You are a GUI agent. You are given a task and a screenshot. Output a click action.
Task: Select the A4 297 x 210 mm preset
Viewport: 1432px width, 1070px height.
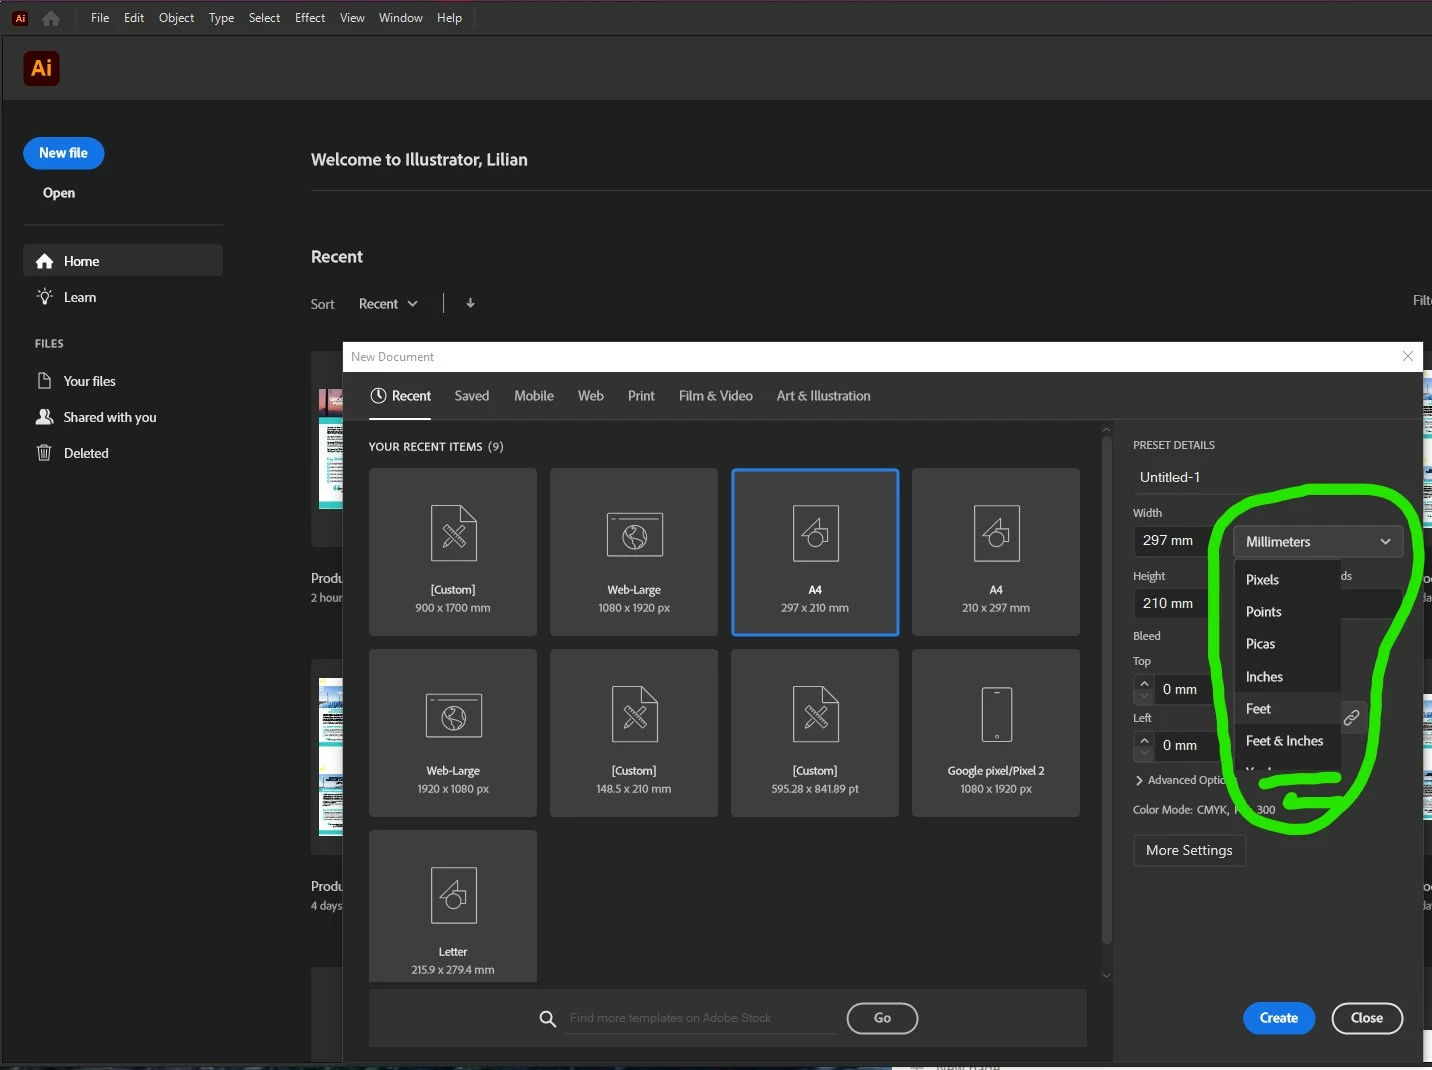tap(815, 552)
